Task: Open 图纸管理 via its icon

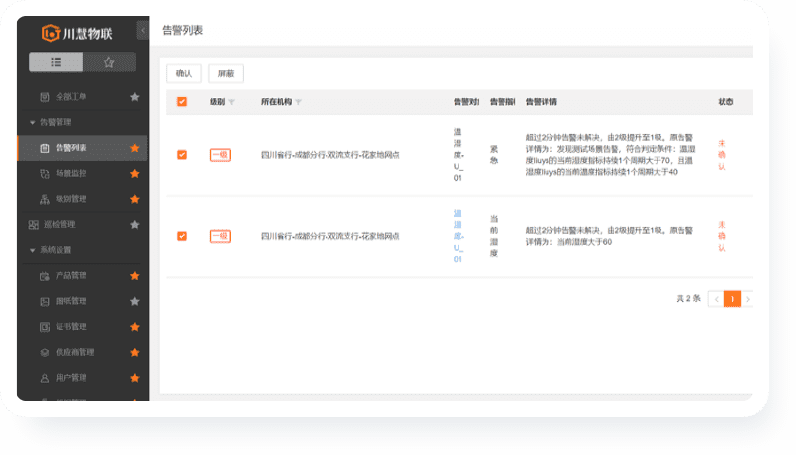Action: pos(45,301)
